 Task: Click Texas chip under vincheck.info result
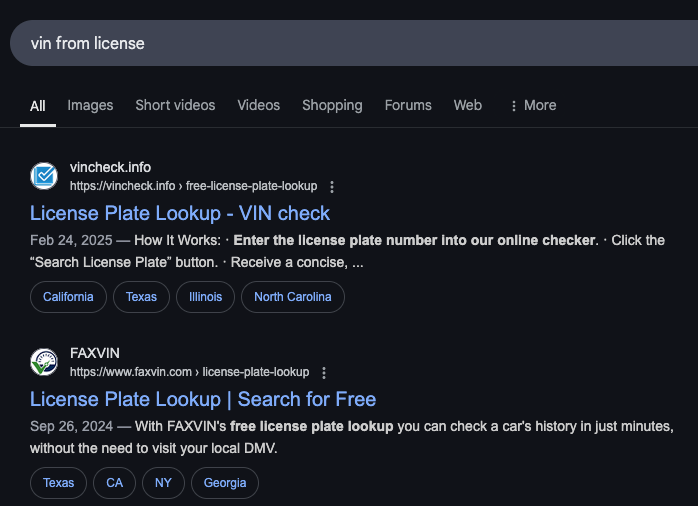tap(141, 297)
